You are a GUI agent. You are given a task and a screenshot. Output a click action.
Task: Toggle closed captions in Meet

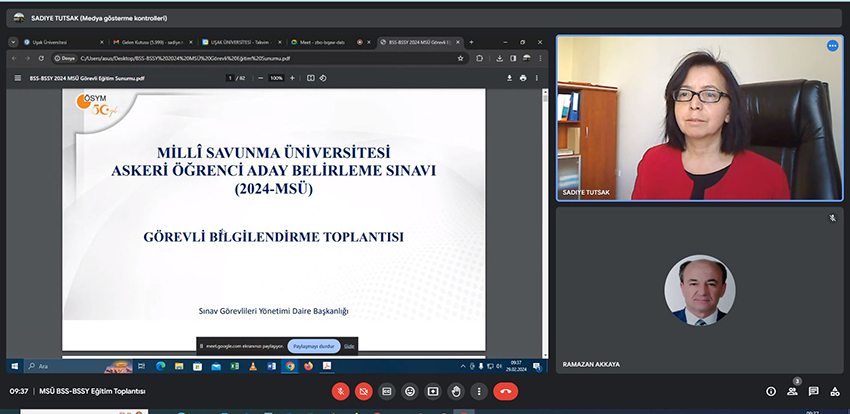387,391
